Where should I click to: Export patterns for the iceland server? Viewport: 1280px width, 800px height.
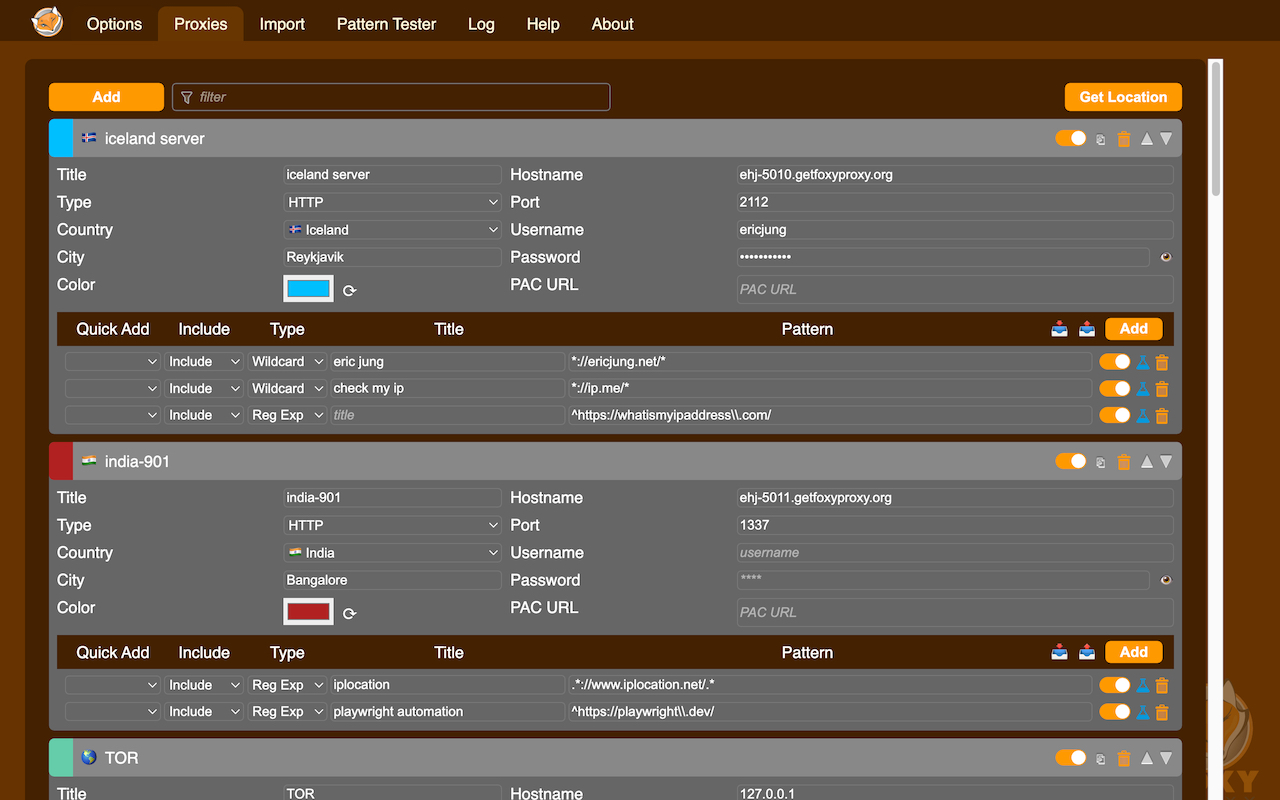(x=1087, y=328)
